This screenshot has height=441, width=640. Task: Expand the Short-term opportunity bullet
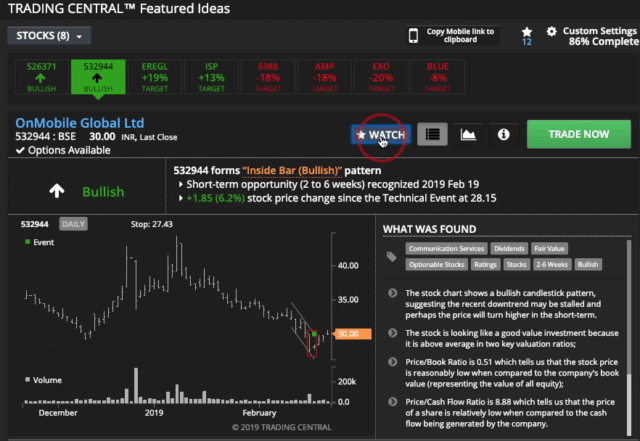point(180,185)
